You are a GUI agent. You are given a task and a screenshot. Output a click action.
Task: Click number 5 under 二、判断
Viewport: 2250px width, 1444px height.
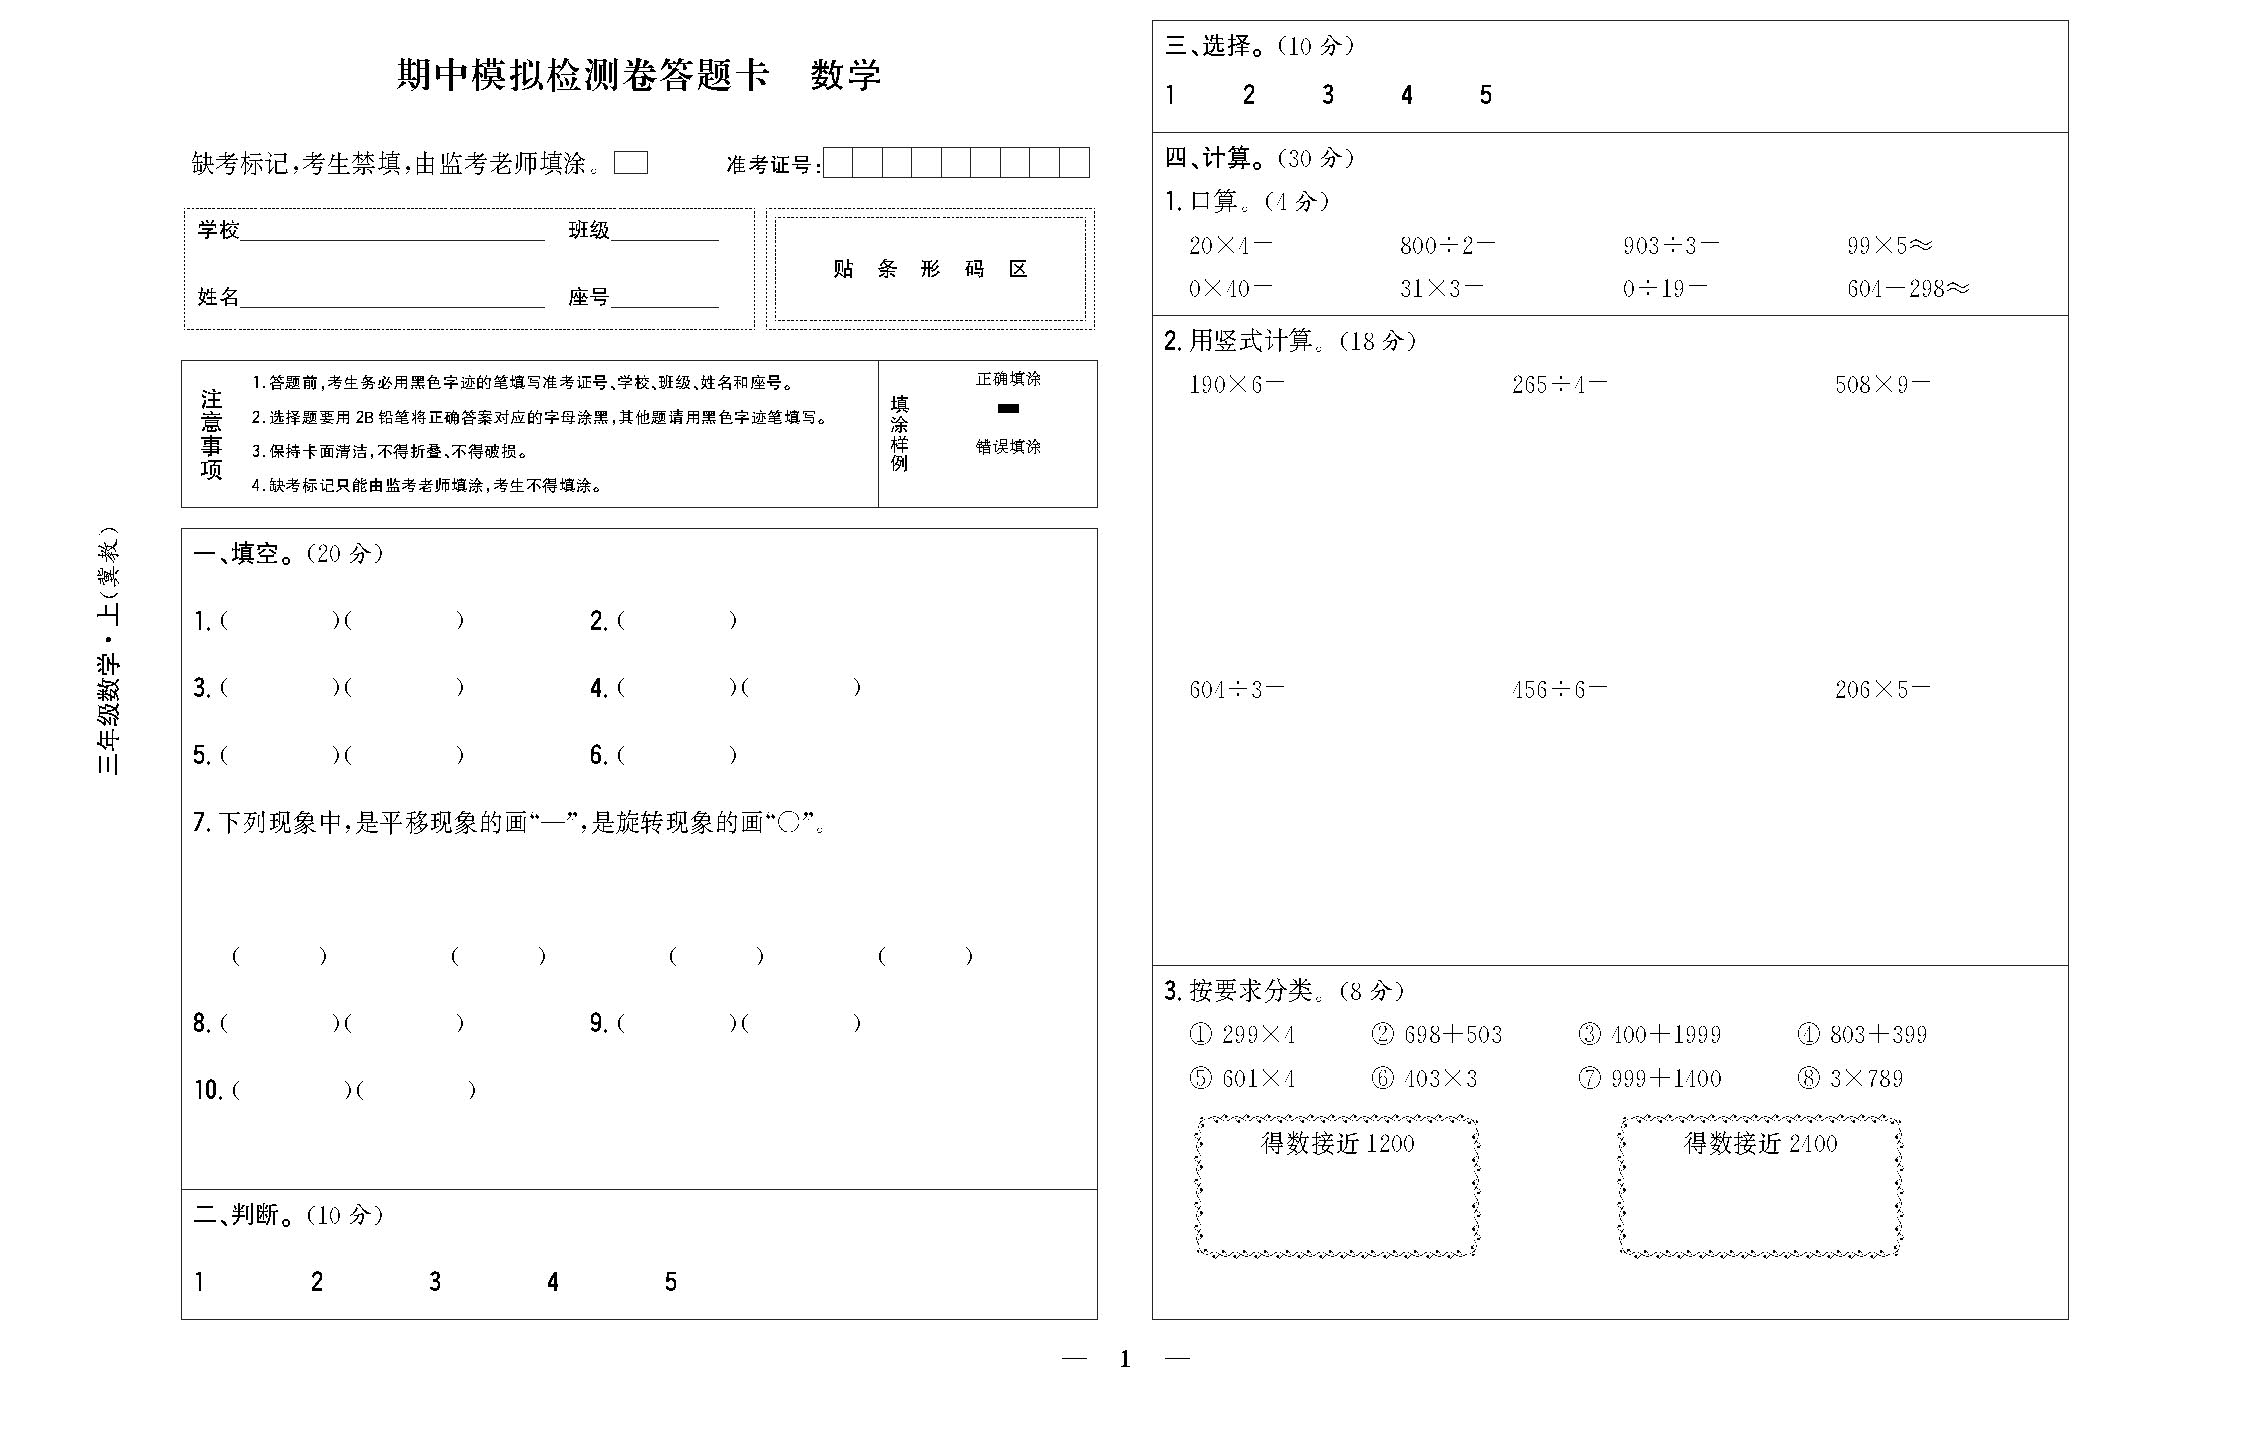coord(670,1282)
